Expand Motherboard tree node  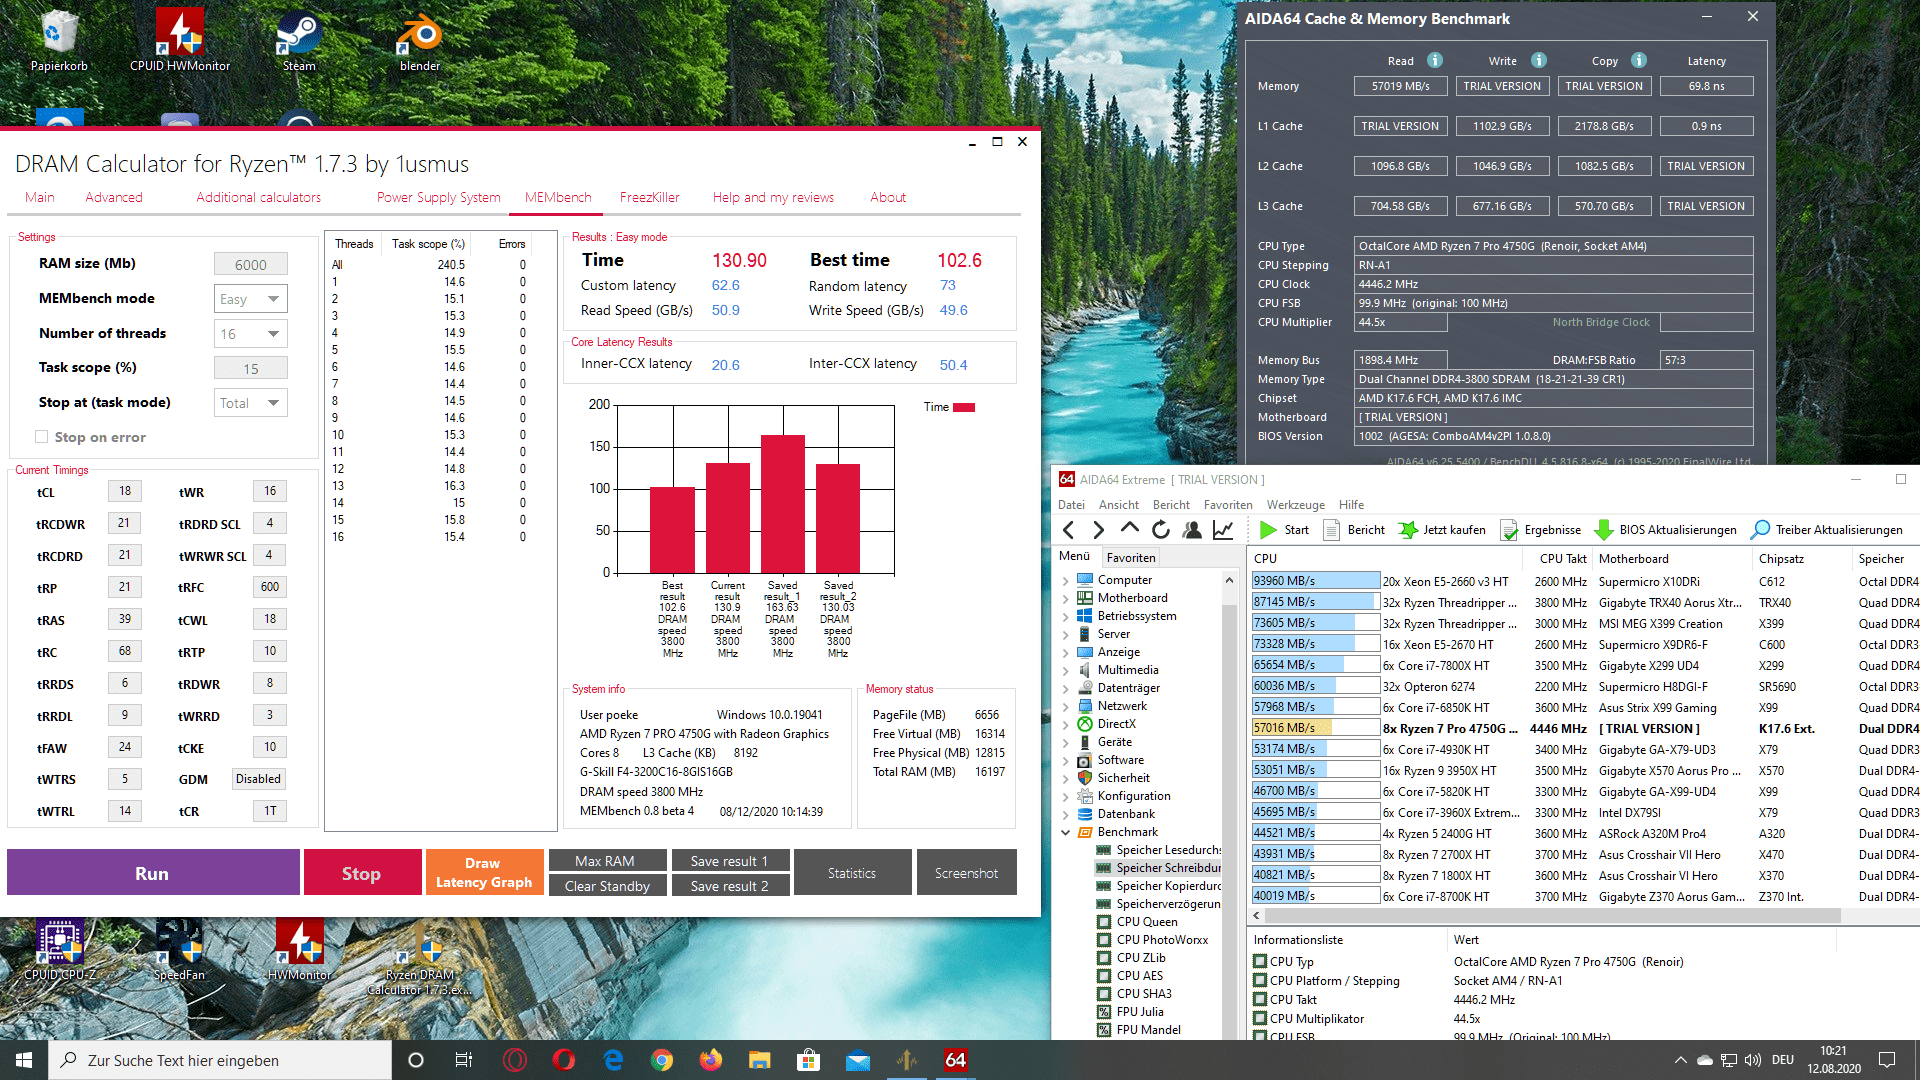pos(1066,598)
